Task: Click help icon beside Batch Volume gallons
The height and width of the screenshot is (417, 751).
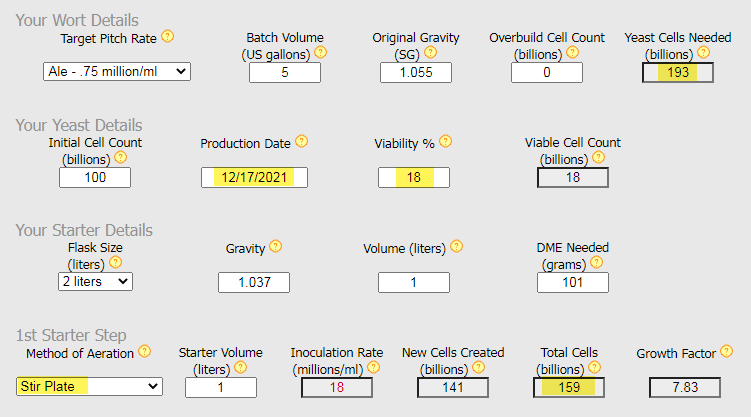Action: (x=321, y=52)
